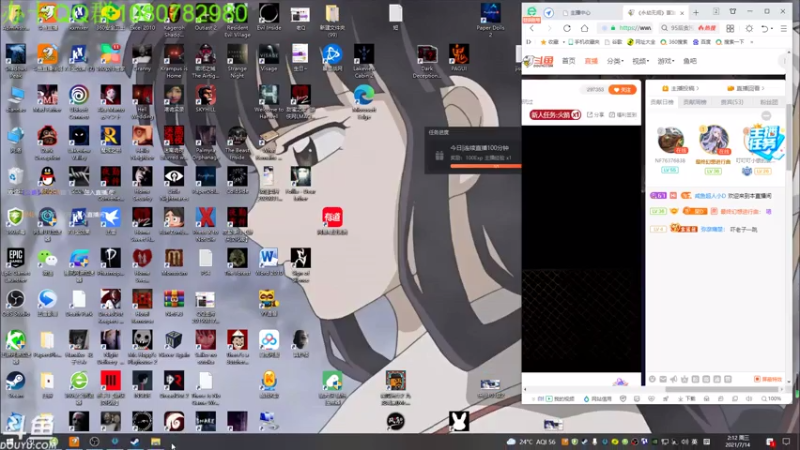Open the WeChat desktop shortcut
This screenshot has width=800, height=450.
click(47, 262)
